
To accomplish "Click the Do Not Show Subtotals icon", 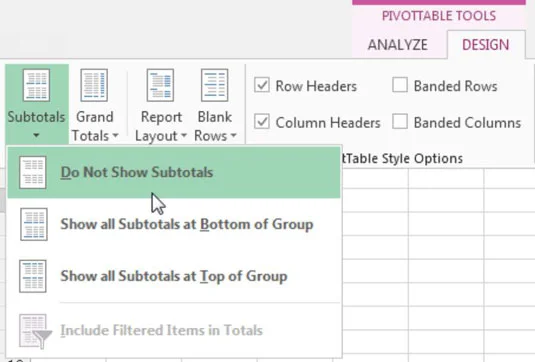I will pyautogui.click(x=33, y=172).
